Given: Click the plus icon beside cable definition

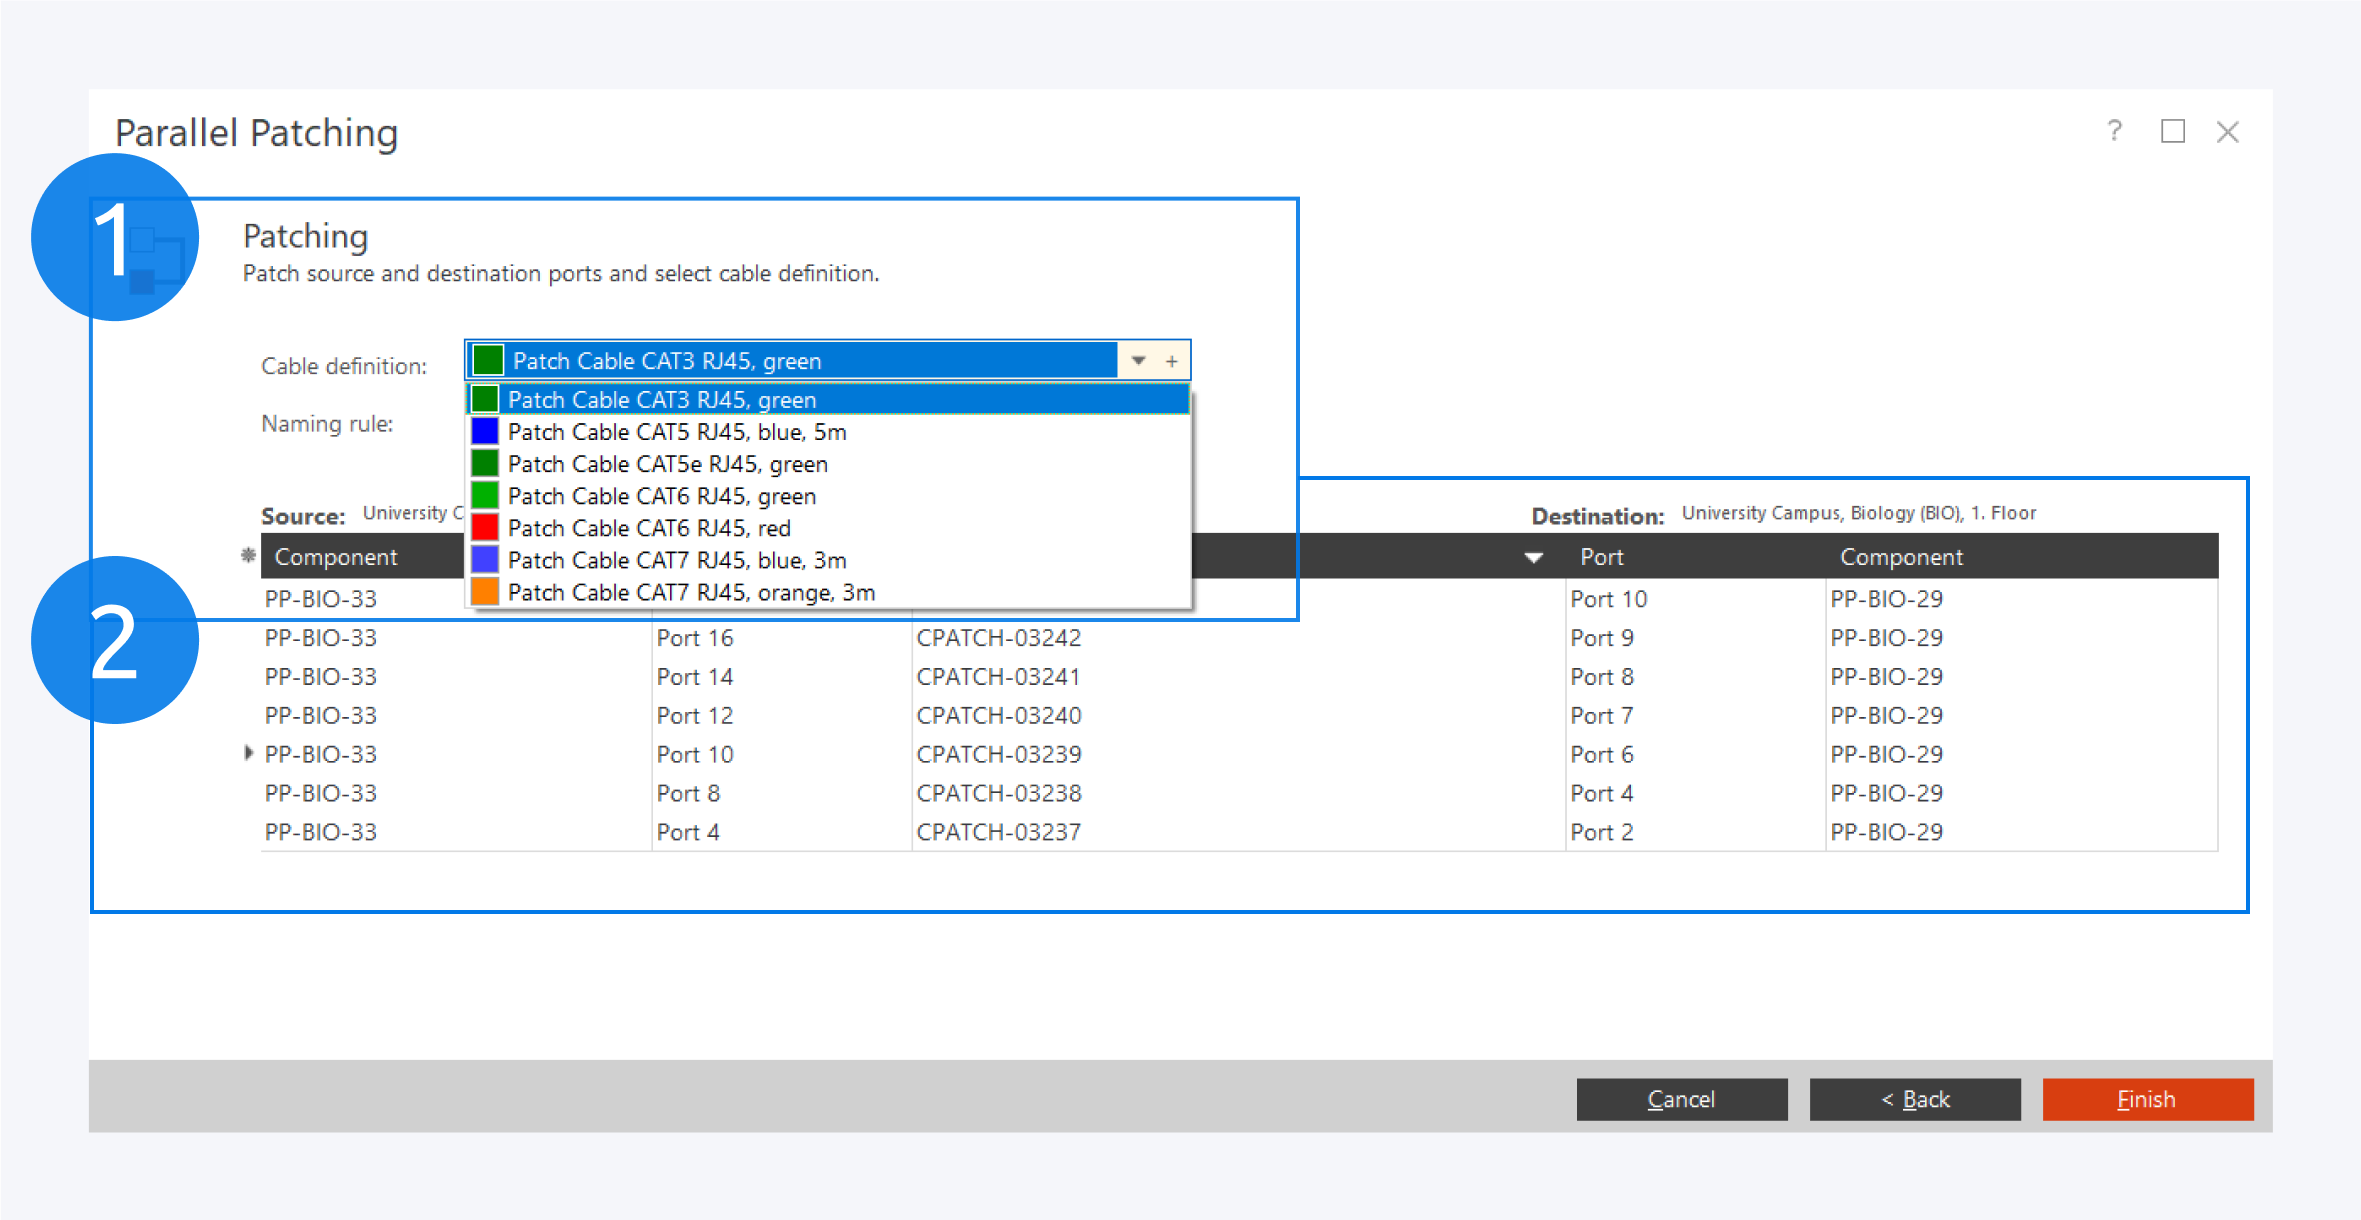Looking at the screenshot, I should coord(1172,361).
